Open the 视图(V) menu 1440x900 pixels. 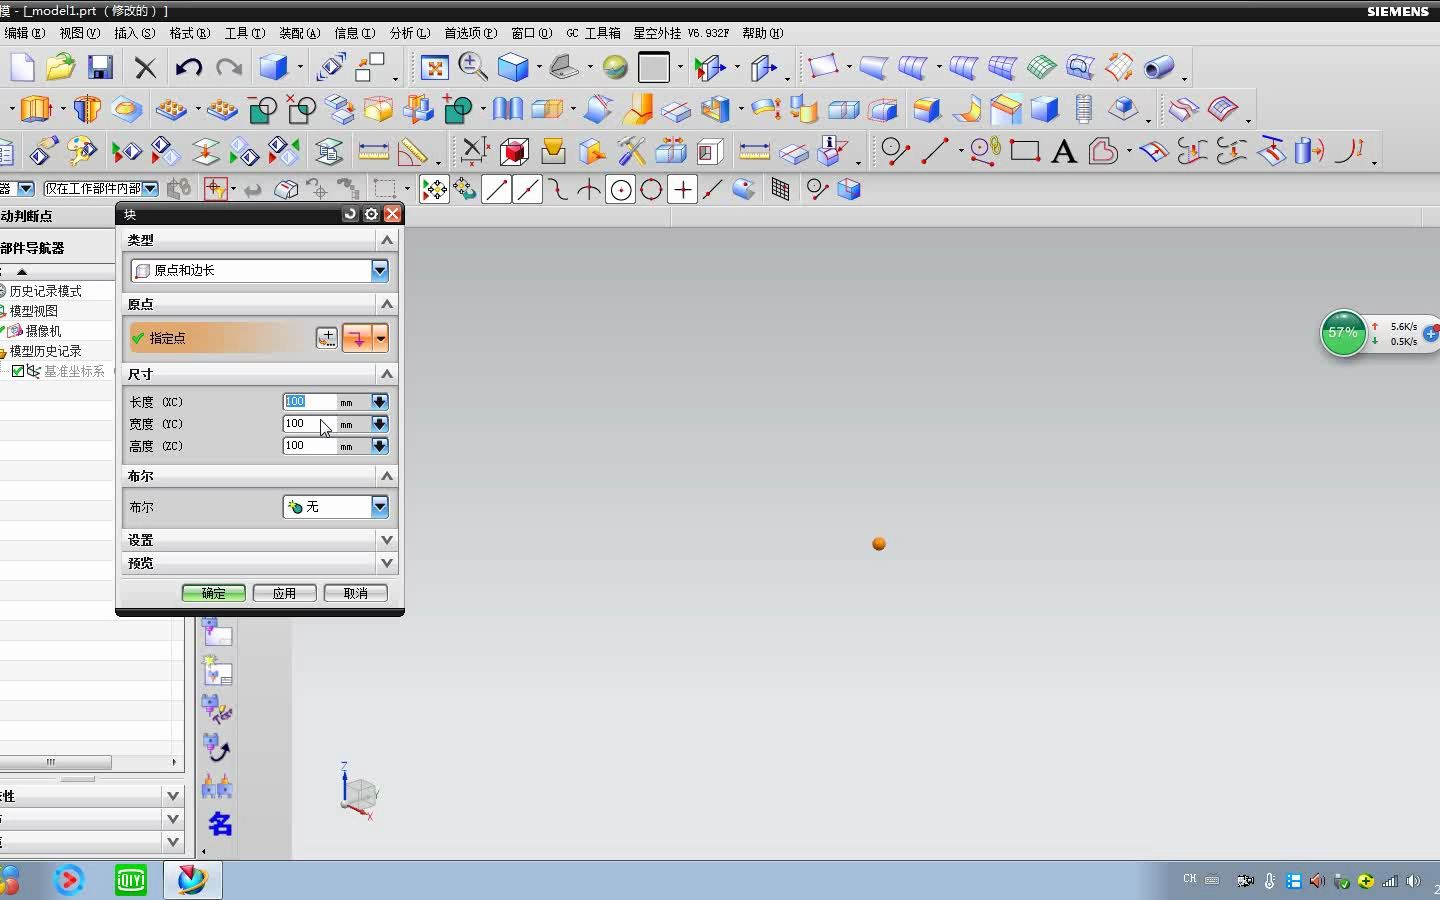79,33
